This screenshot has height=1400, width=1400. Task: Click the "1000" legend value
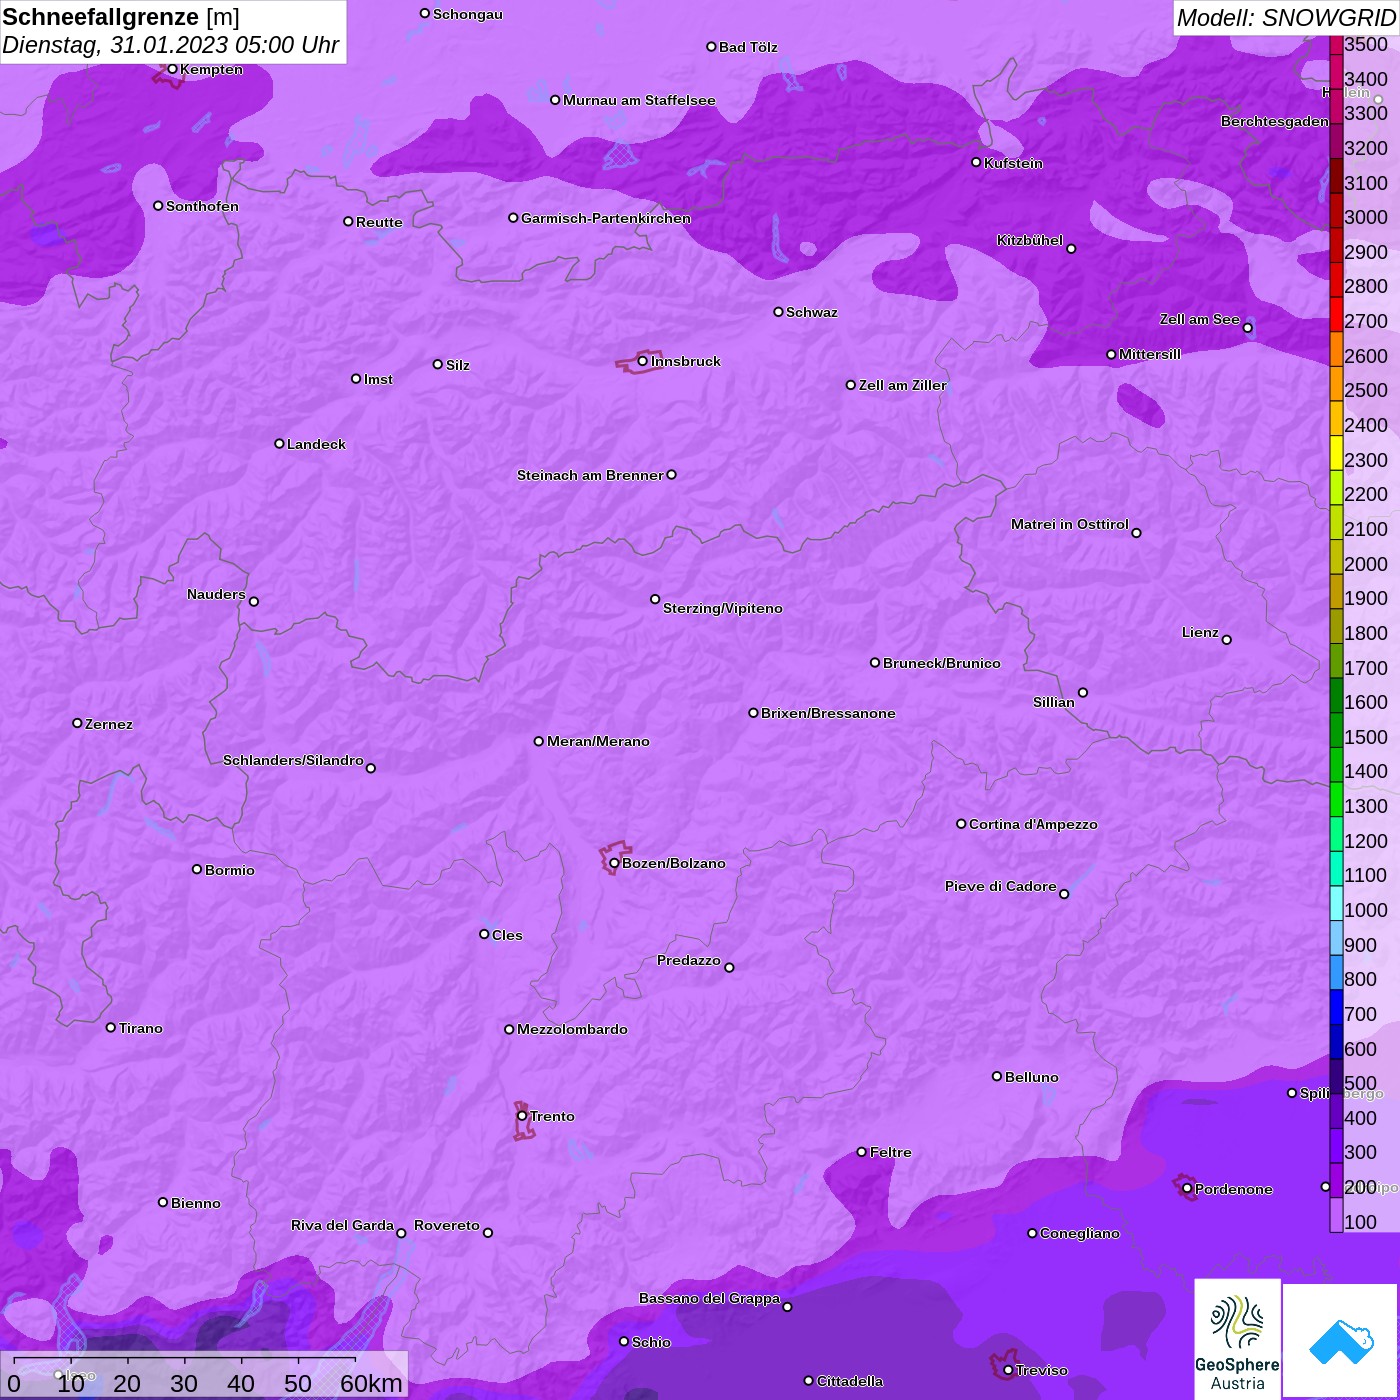[x=1366, y=910]
